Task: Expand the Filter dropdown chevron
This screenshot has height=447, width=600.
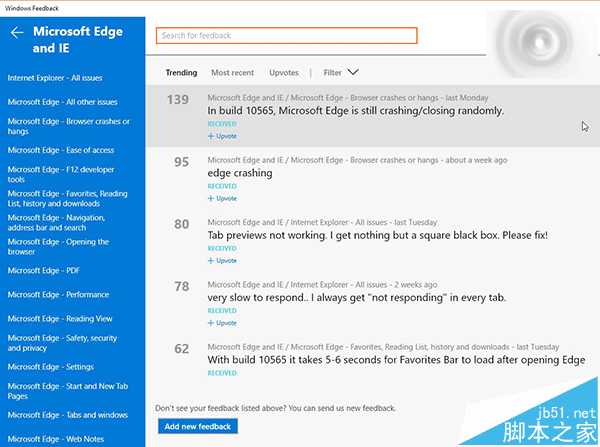Action: (352, 72)
